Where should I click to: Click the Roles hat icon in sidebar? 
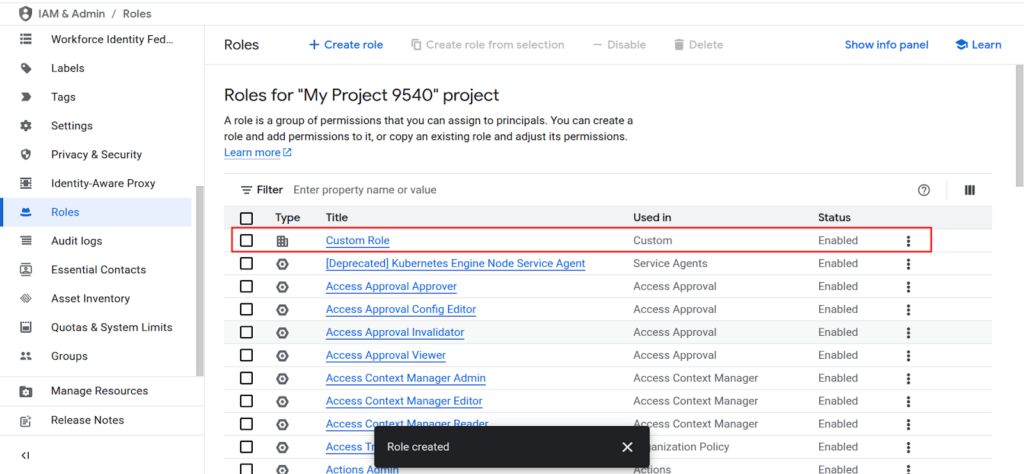[26, 212]
